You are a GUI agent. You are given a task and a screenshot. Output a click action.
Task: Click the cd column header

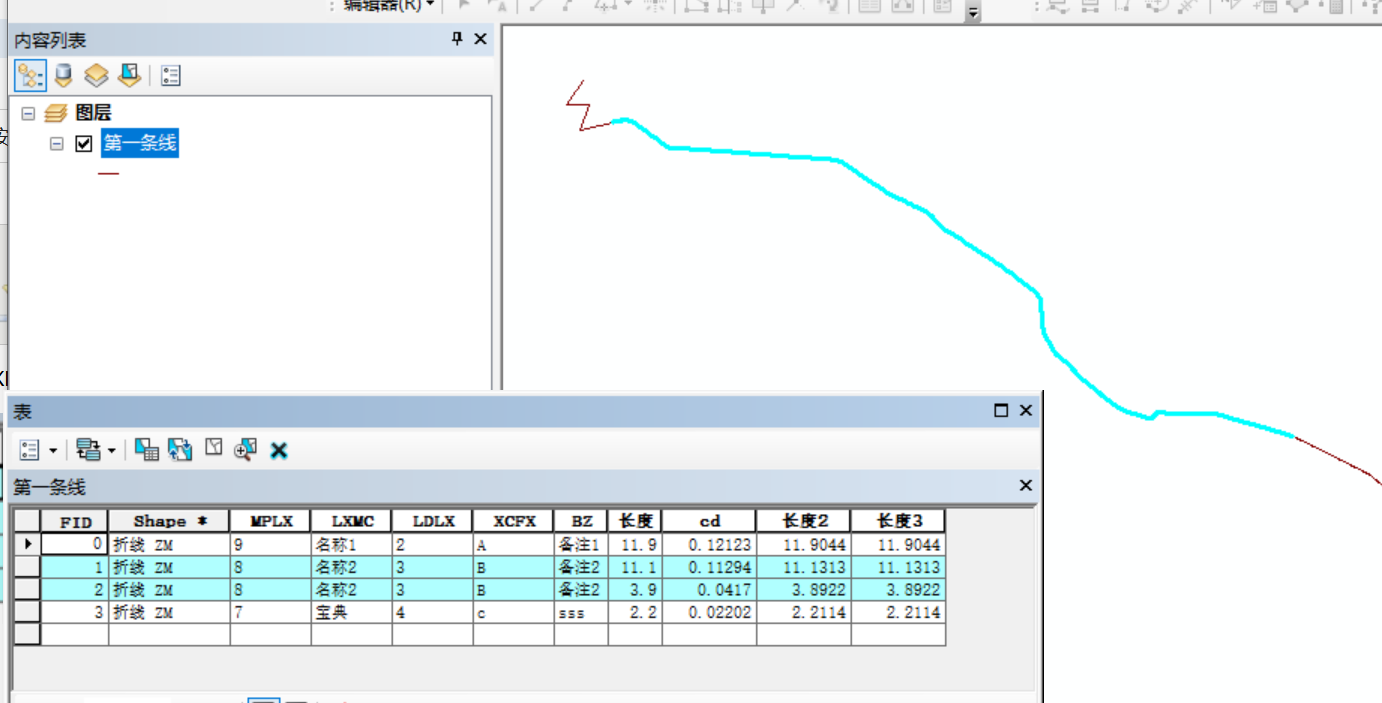709,521
